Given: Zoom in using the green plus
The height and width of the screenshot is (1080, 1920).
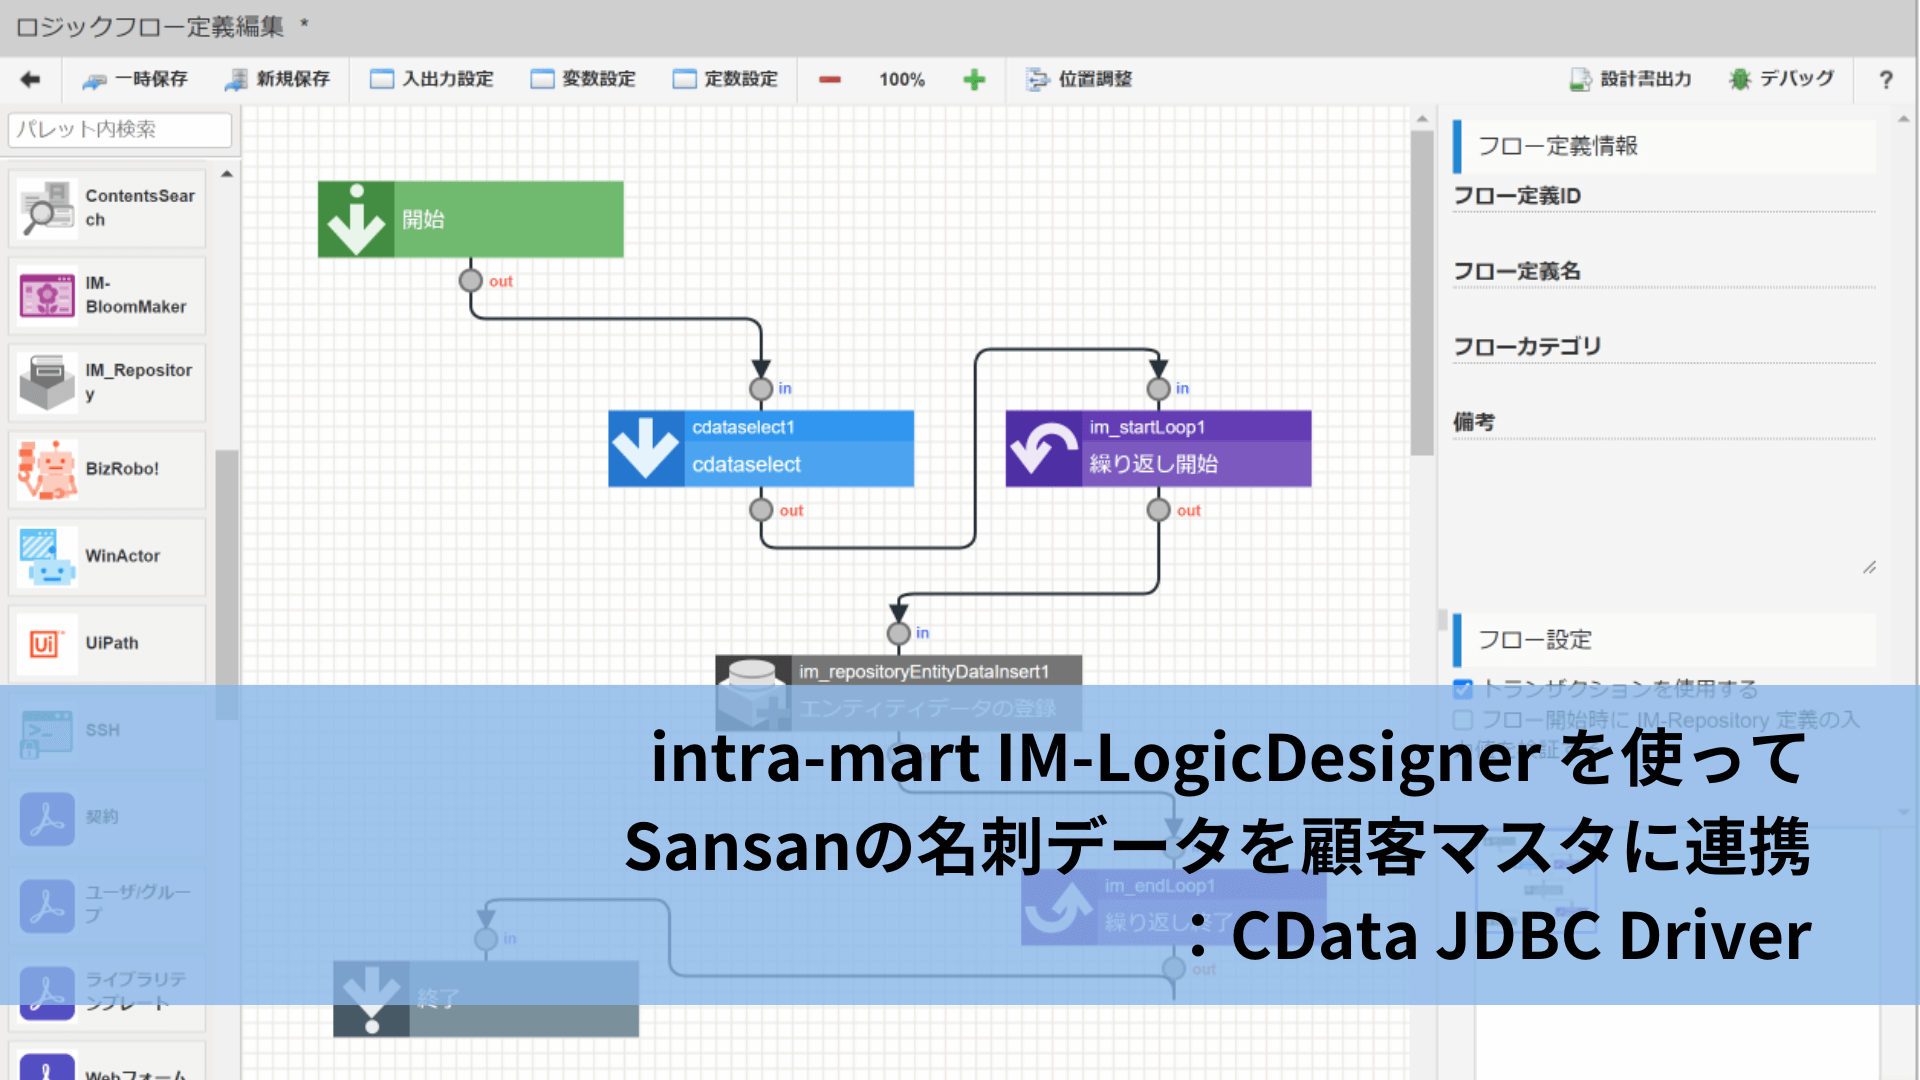Looking at the screenshot, I should point(974,79).
